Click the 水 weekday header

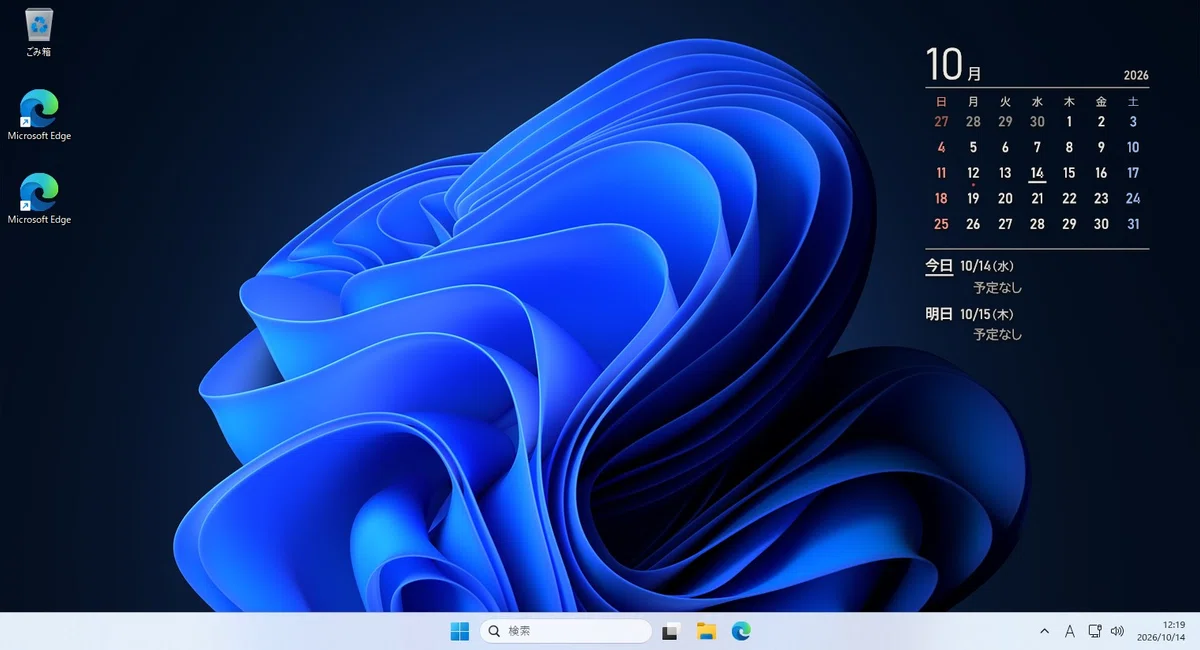(x=1037, y=101)
